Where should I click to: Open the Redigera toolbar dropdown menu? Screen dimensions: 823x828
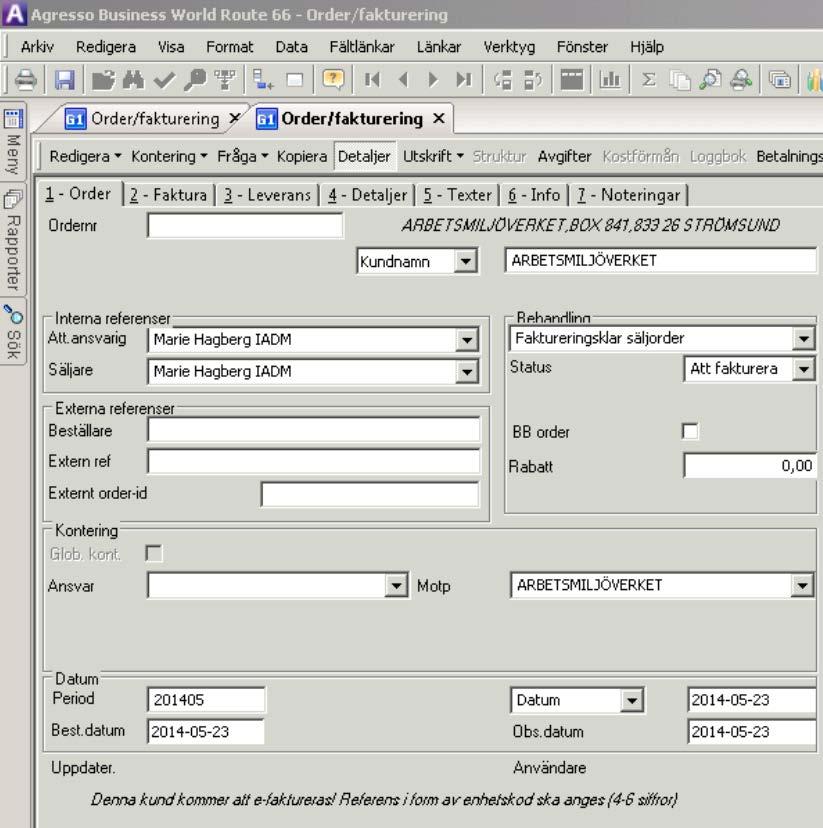coord(85,156)
